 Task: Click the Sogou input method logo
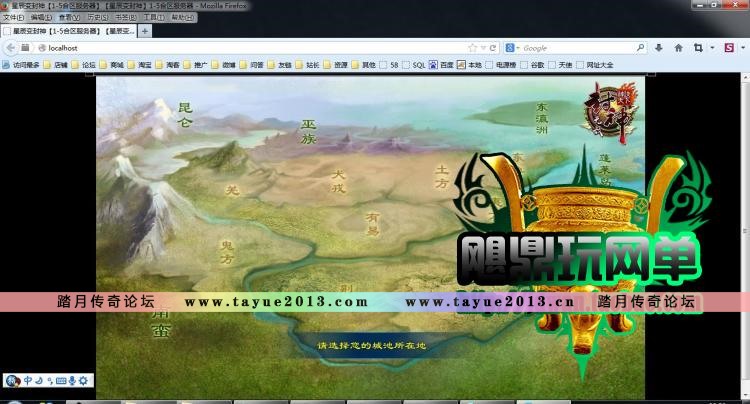[13, 381]
